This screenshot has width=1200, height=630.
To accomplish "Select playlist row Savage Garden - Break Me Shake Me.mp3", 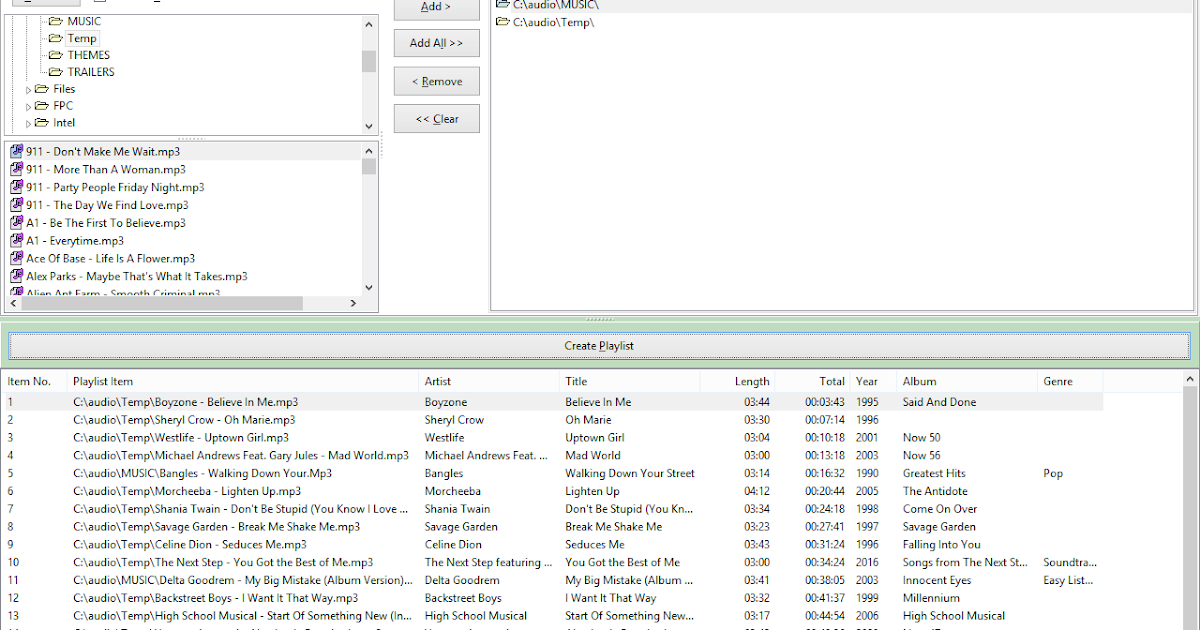I will point(553,527).
